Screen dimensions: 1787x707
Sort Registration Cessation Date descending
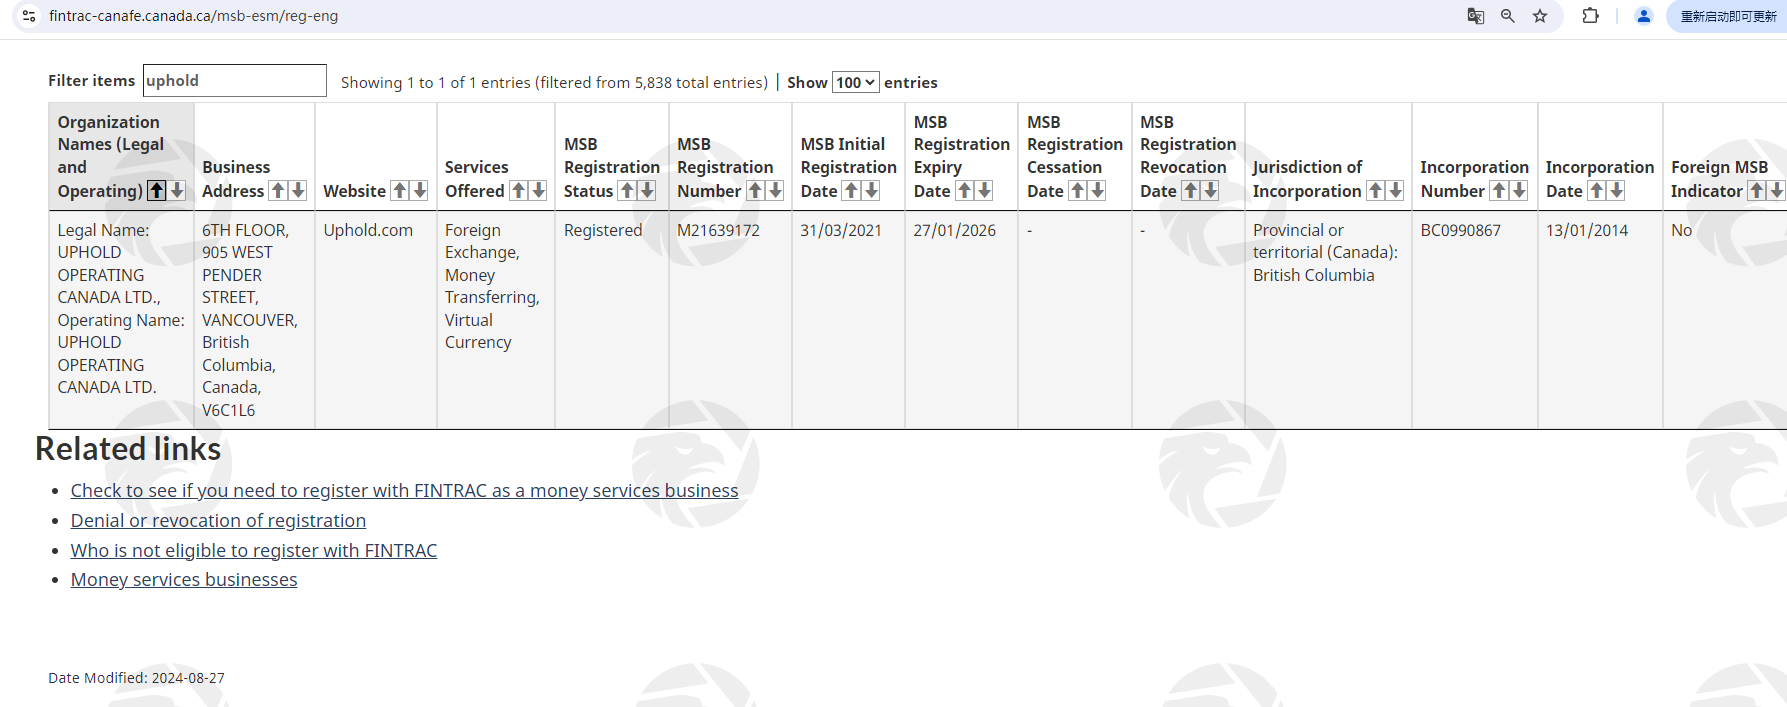tap(1097, 190)
